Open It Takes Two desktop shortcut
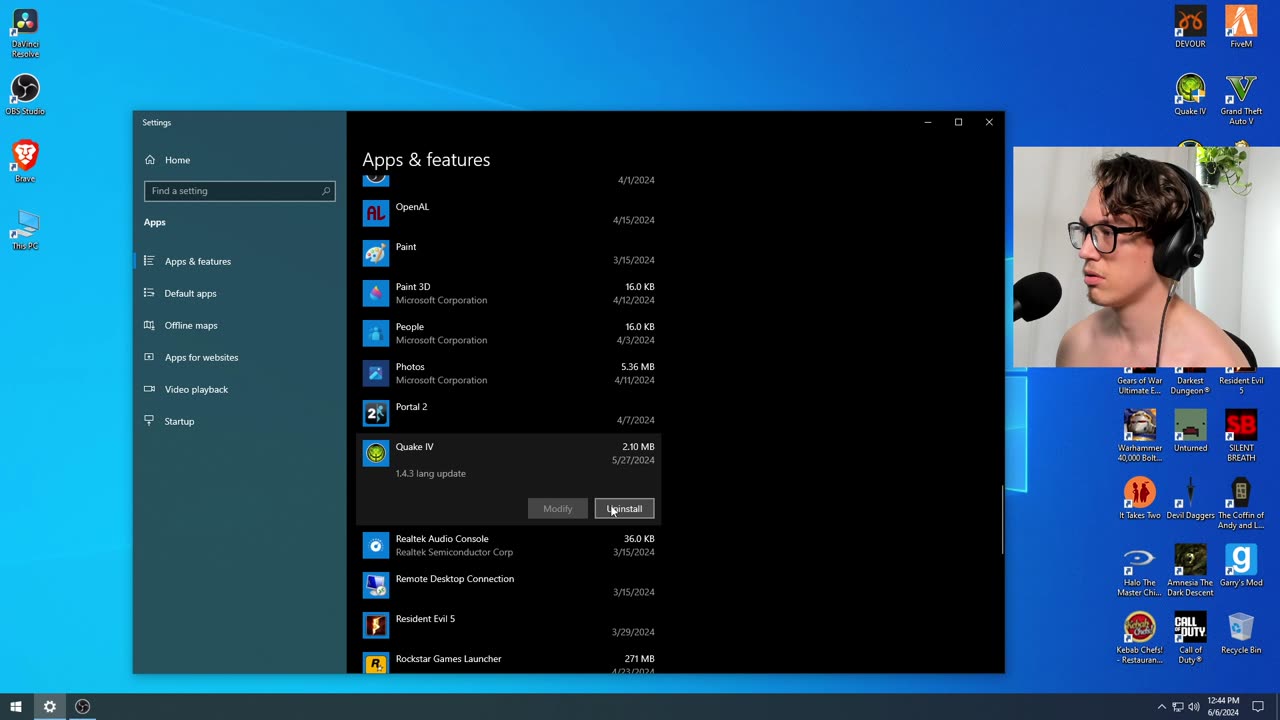This screenshot has width=1280, height=720. pos(1139,499)
